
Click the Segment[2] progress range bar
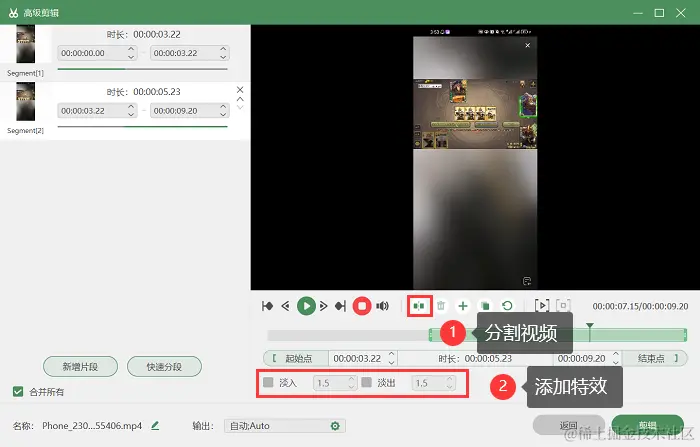click(x=142, y=127)
